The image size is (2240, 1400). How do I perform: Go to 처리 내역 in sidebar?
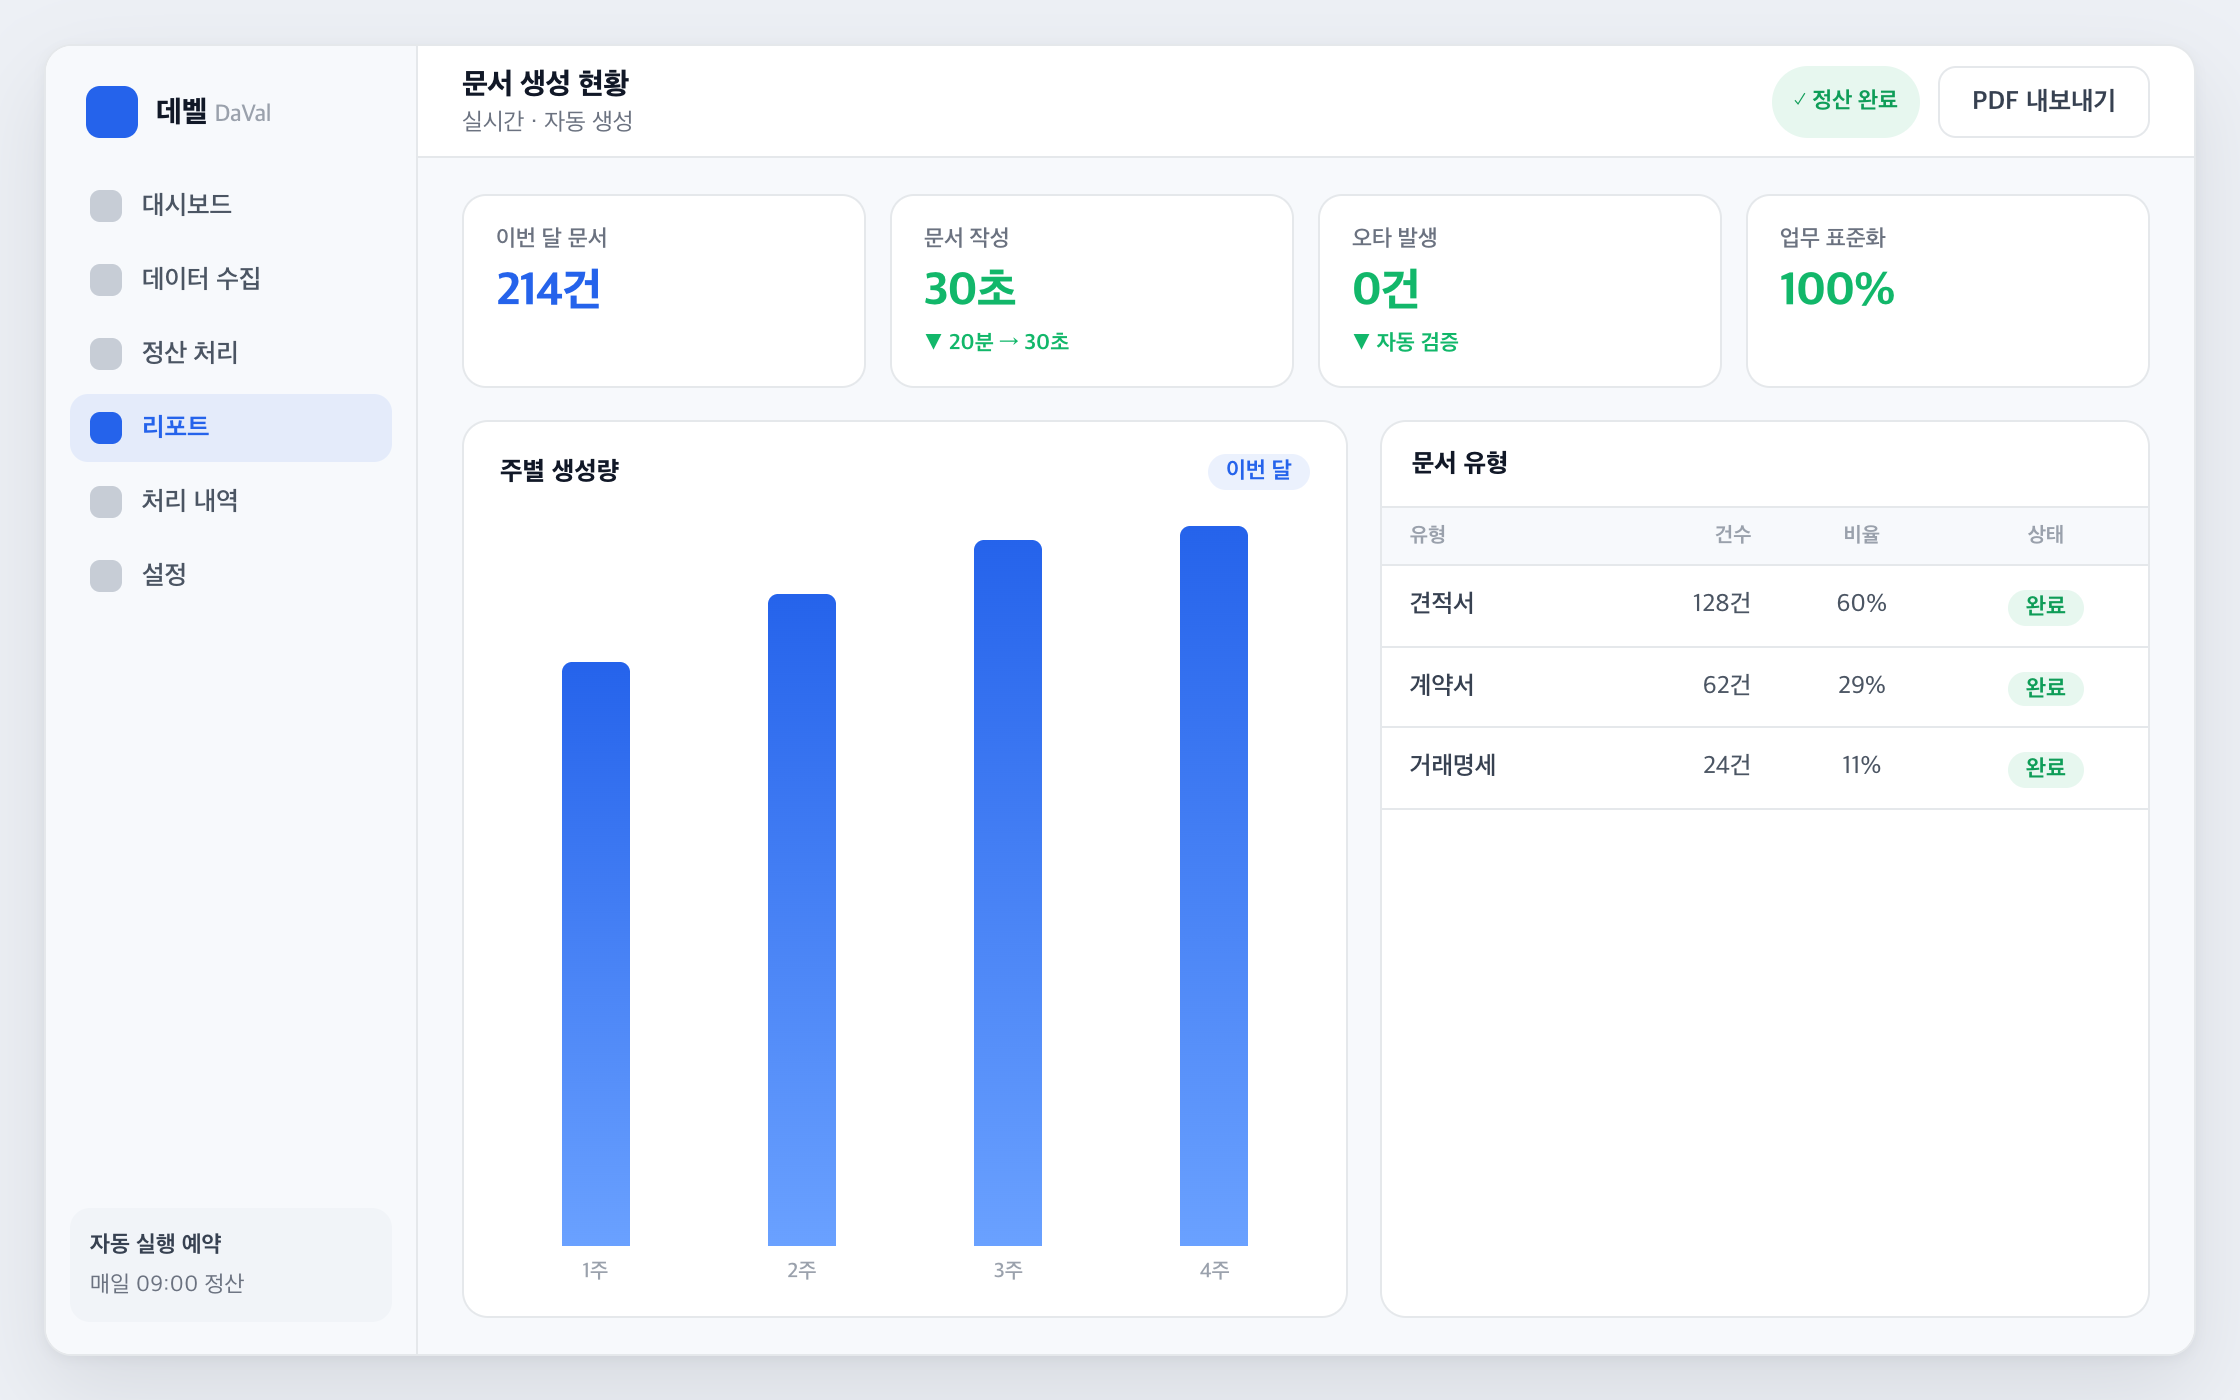coord(231,502)
